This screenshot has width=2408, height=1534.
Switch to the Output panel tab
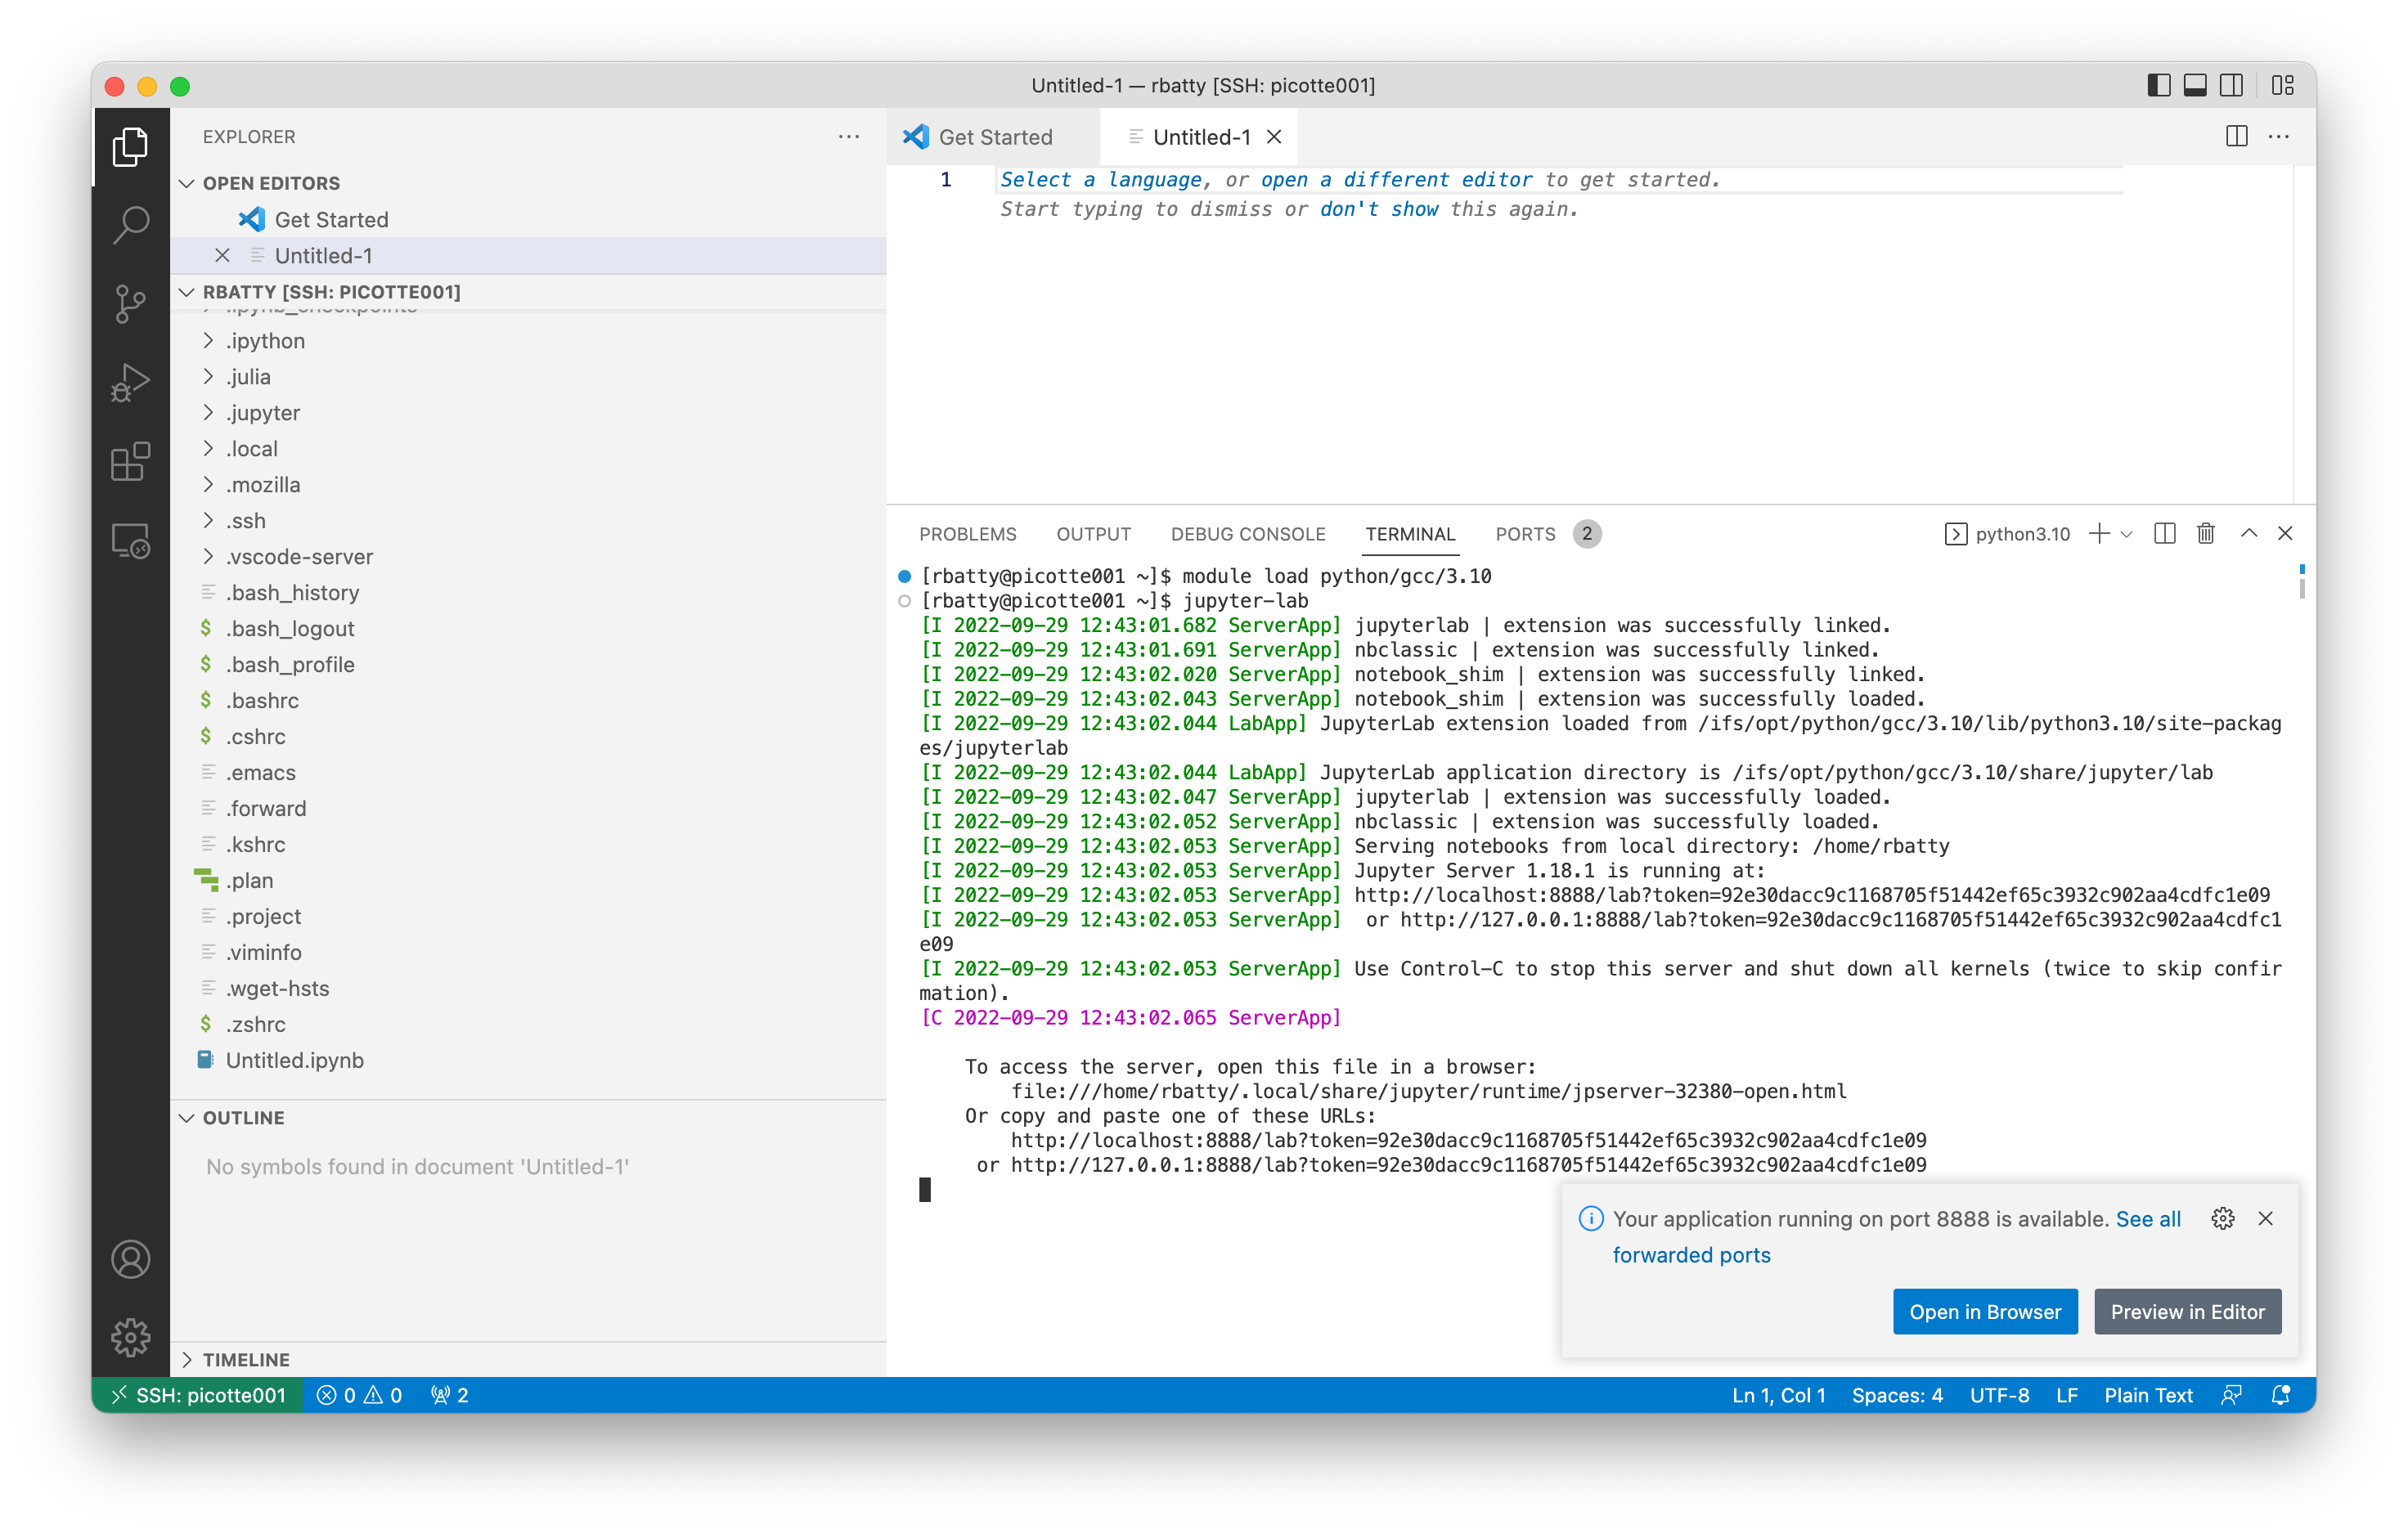point(1093,534)
